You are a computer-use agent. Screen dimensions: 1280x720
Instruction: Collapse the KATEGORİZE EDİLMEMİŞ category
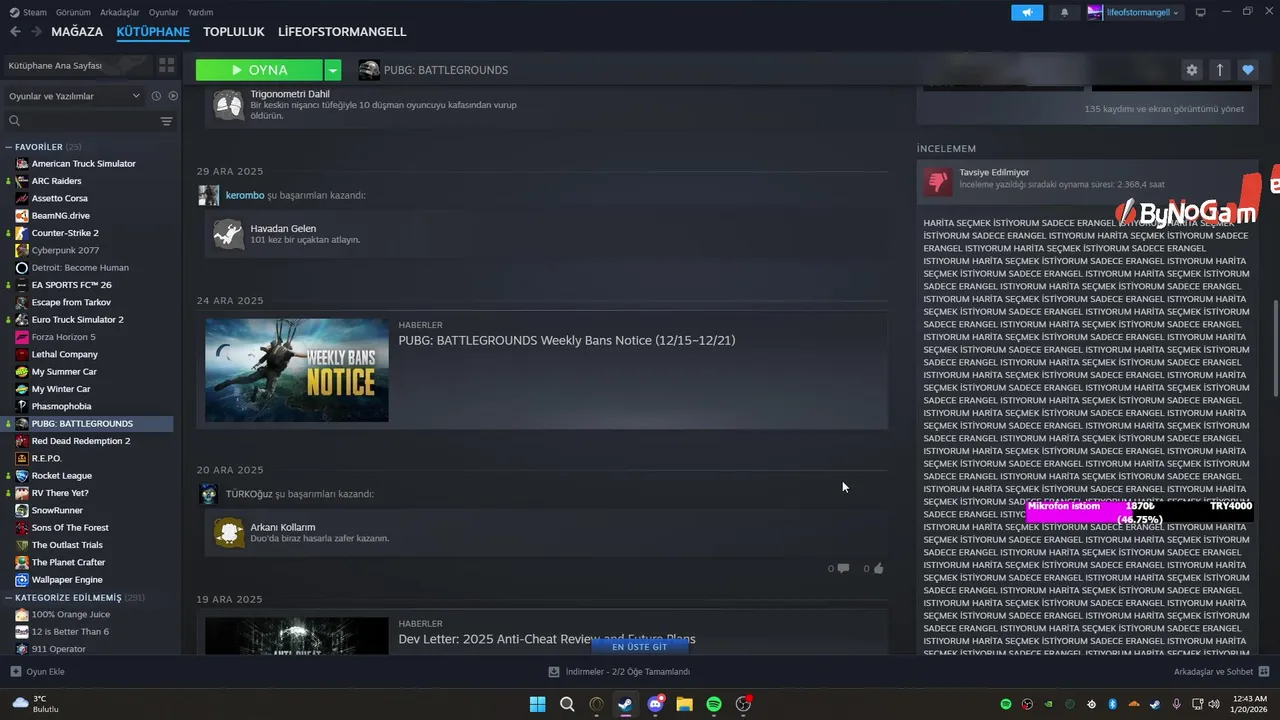point(8,597)
